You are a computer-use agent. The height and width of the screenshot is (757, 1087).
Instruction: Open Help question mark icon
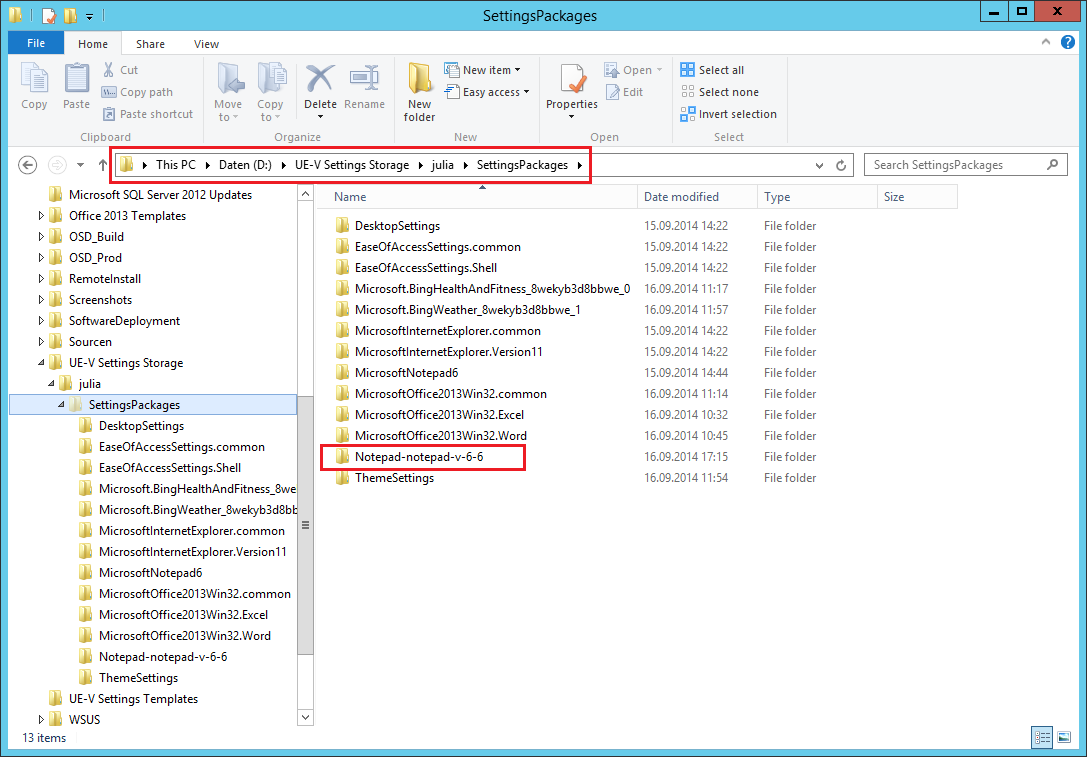(x=1068, y=42)
